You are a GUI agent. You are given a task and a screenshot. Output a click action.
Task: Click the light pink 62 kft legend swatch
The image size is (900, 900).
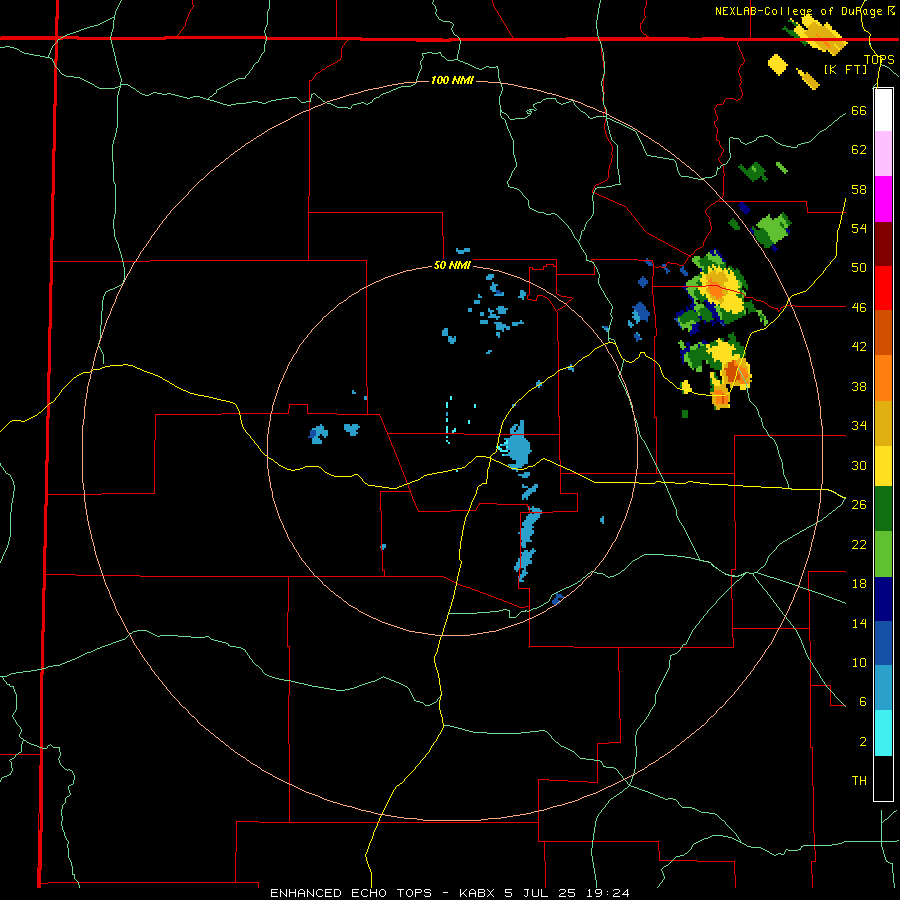click(x=883, y=154)
